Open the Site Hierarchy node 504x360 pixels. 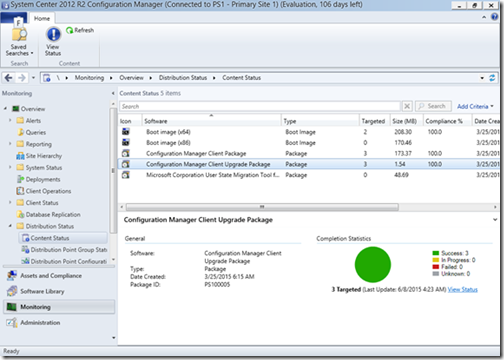(39, 156)
